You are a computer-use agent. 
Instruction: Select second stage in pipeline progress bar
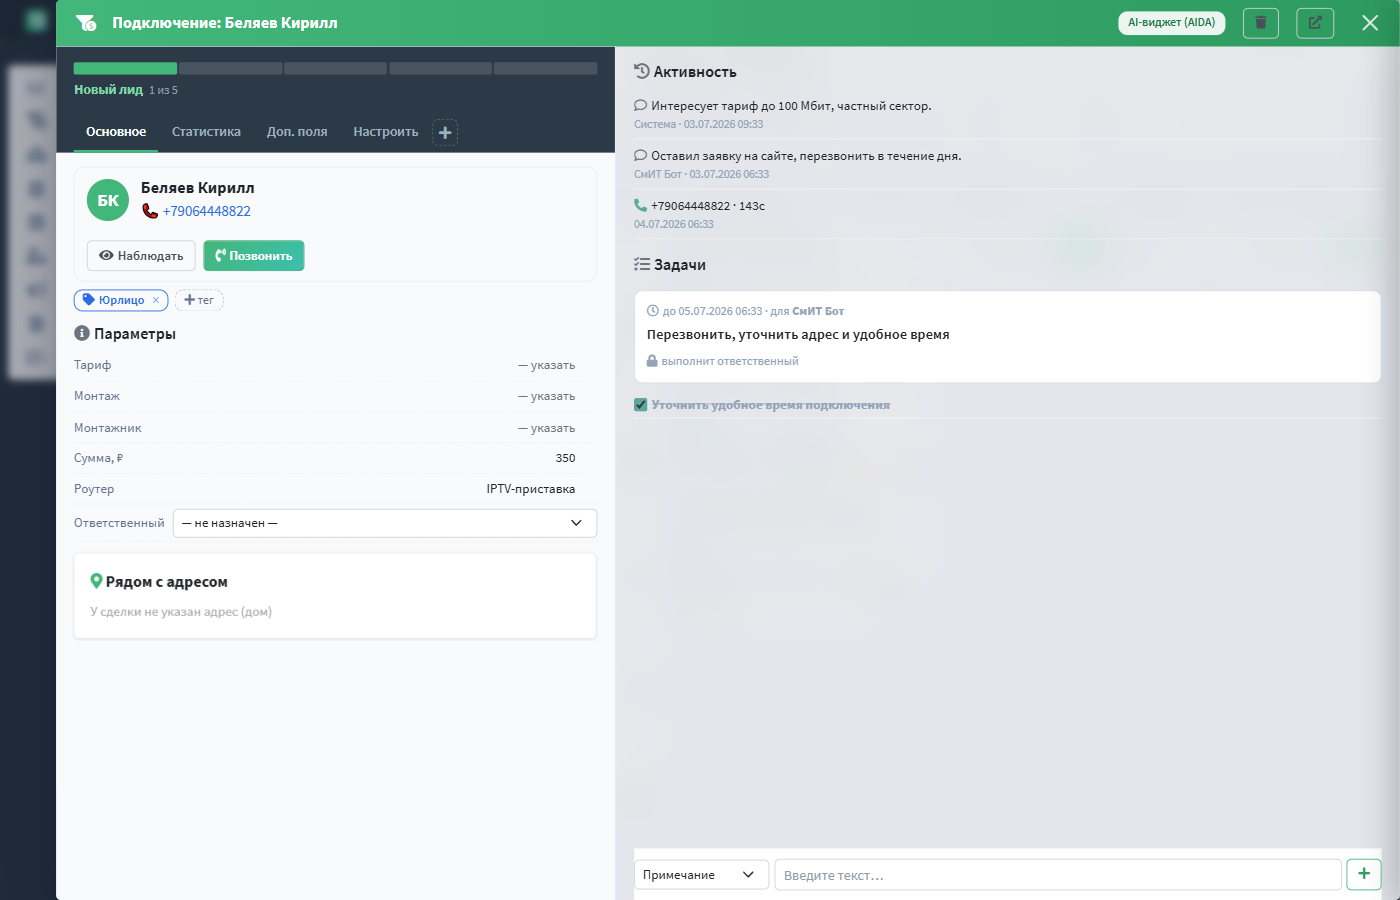230,68
